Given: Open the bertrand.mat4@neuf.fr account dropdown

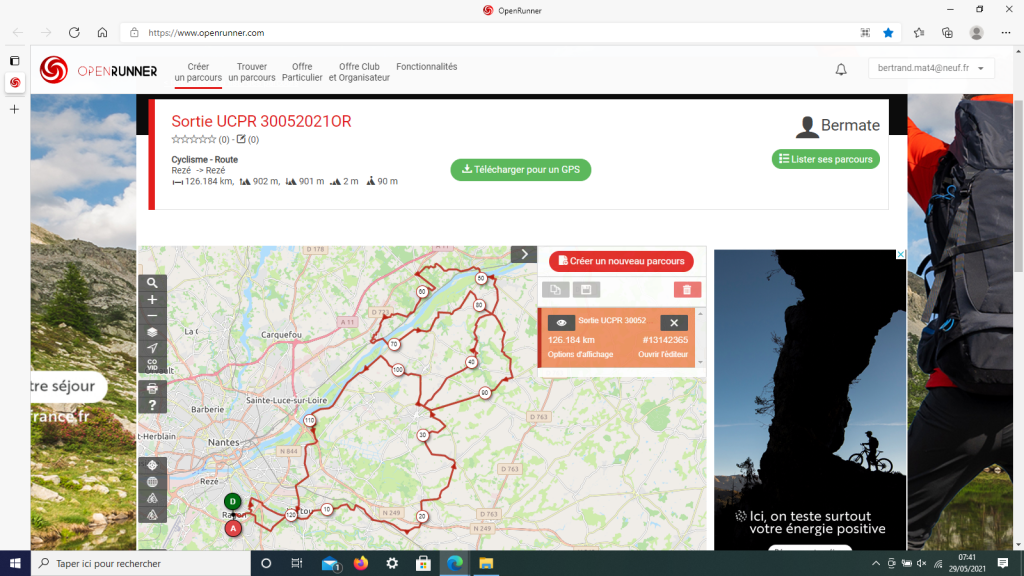Looking at the screenshot, I should [x=930, y=68].
